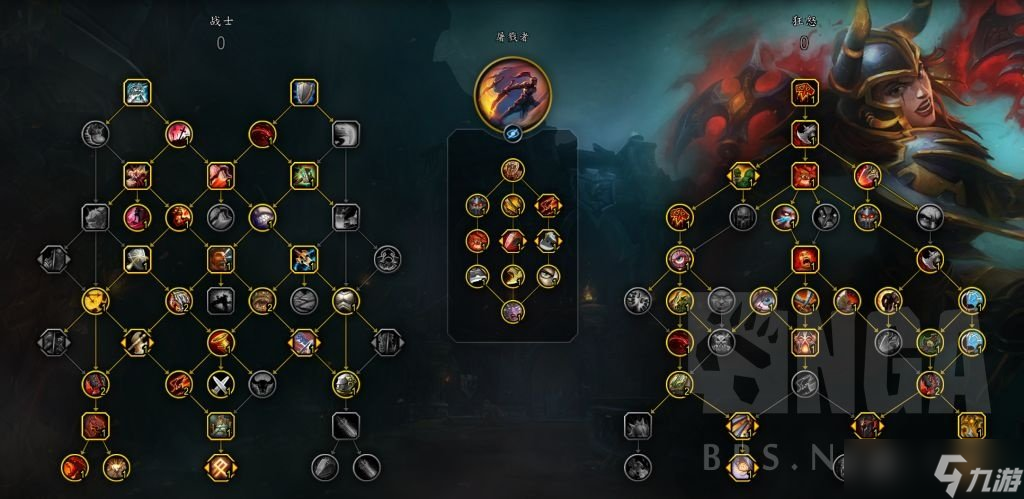Expand the axe choice node in warrior tree
This screenshot has width=1024, height=499.
coord(138,342)
